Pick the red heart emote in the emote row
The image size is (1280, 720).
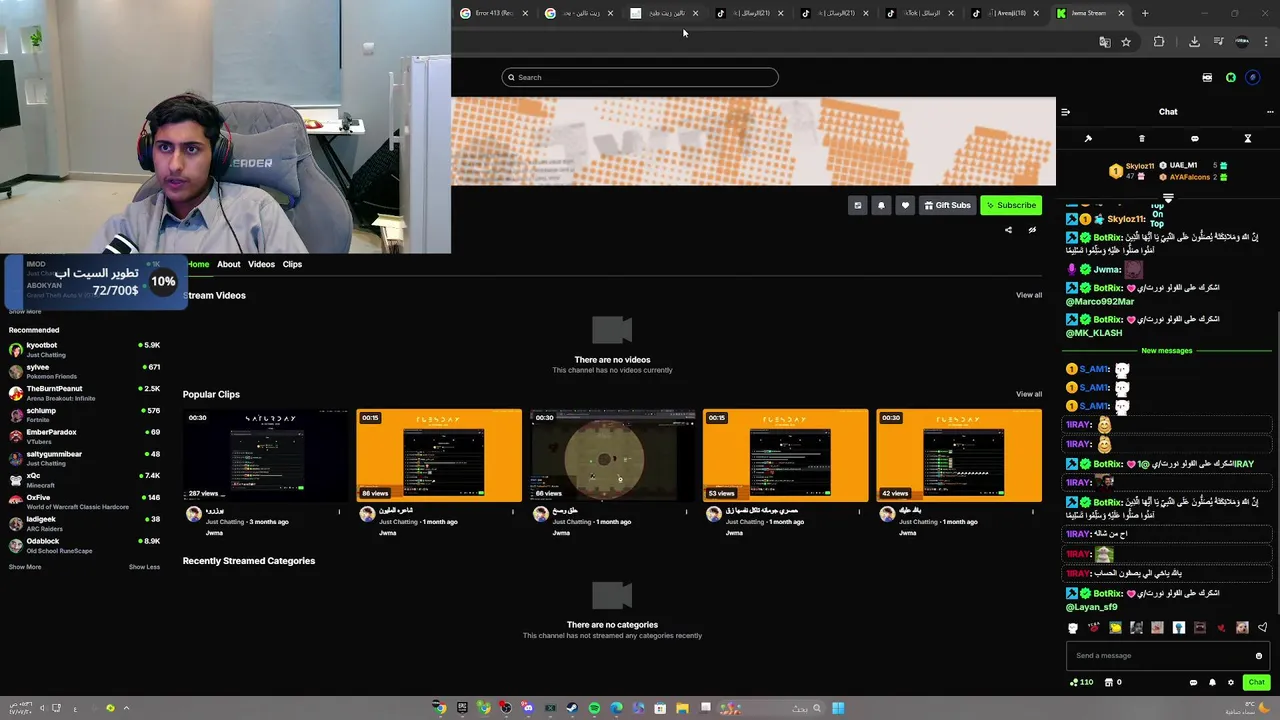[1221, 628]
